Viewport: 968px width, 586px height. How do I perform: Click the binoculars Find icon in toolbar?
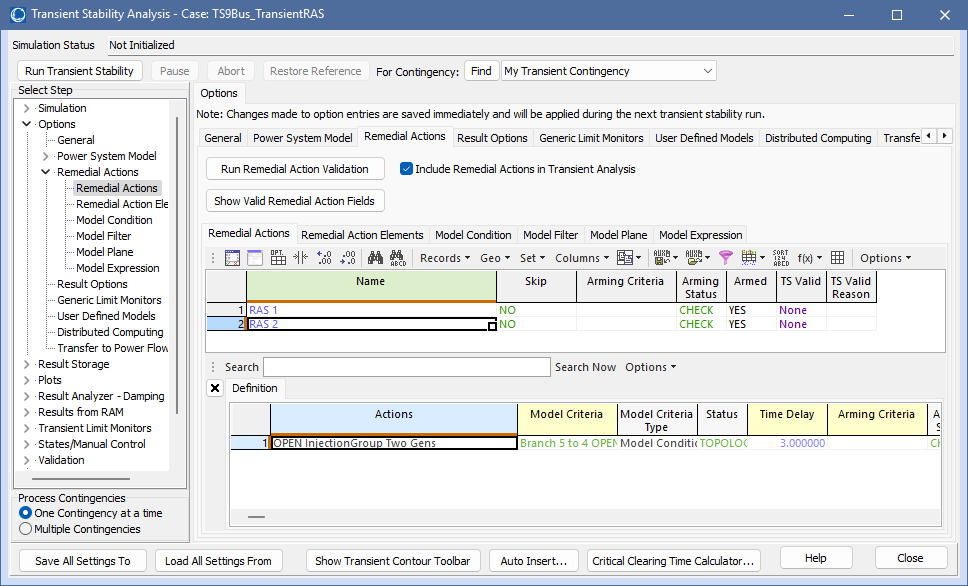pos(375,258)
